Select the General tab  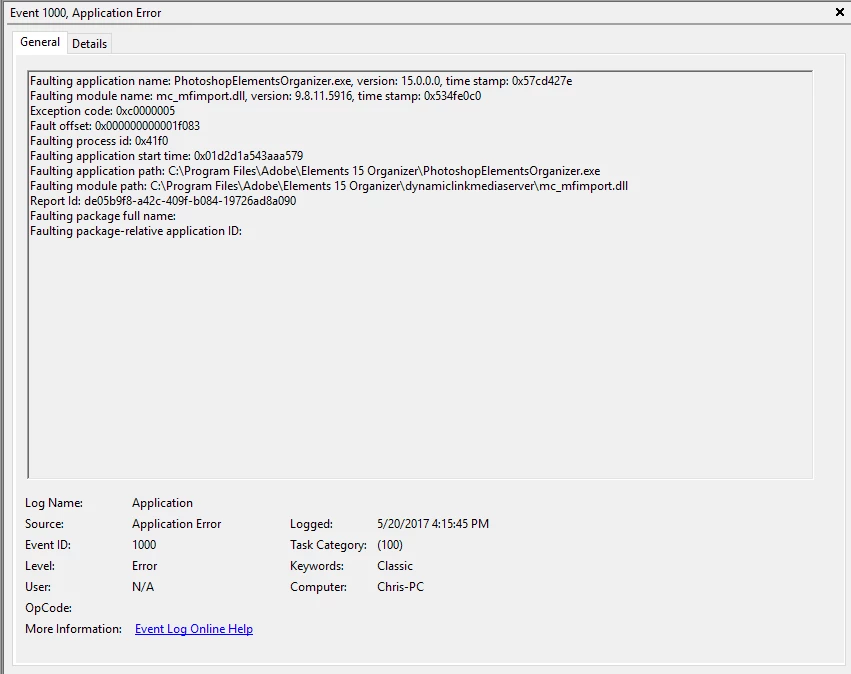[40, 42]
